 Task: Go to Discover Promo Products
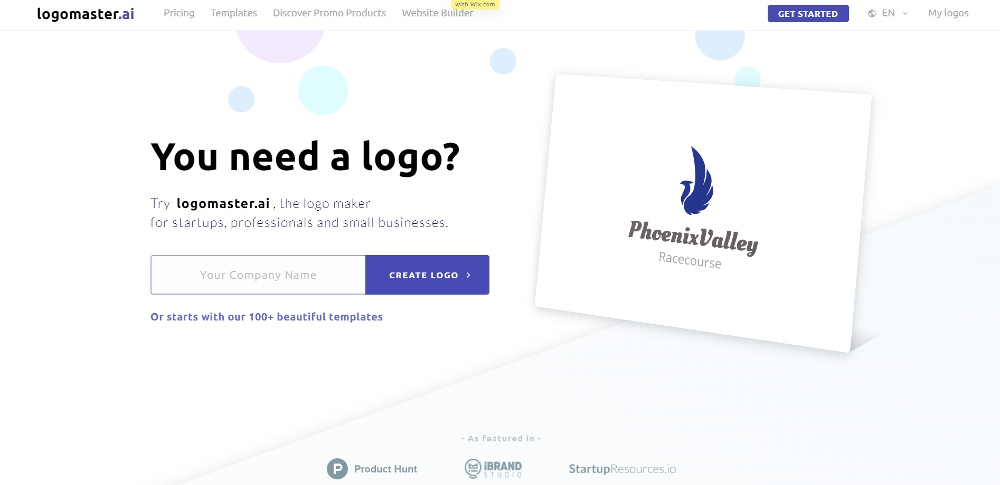tap(330, 13)
